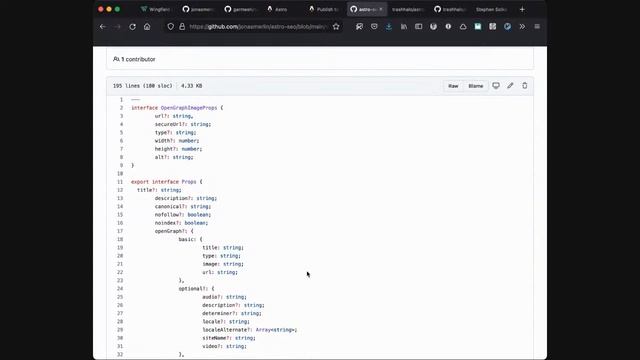Focus the github.com URL address field

(x=258, y=27)
